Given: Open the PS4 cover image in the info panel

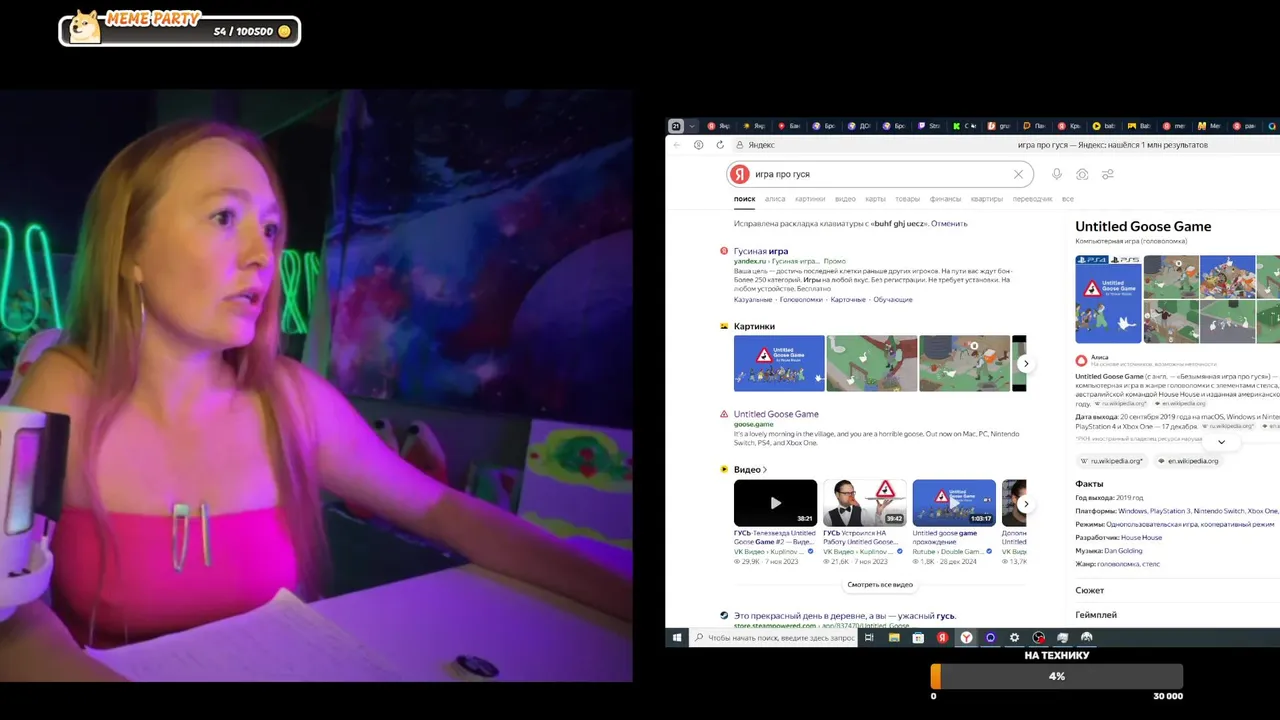Looking at the screenshot, I should tap(1107, 300).
